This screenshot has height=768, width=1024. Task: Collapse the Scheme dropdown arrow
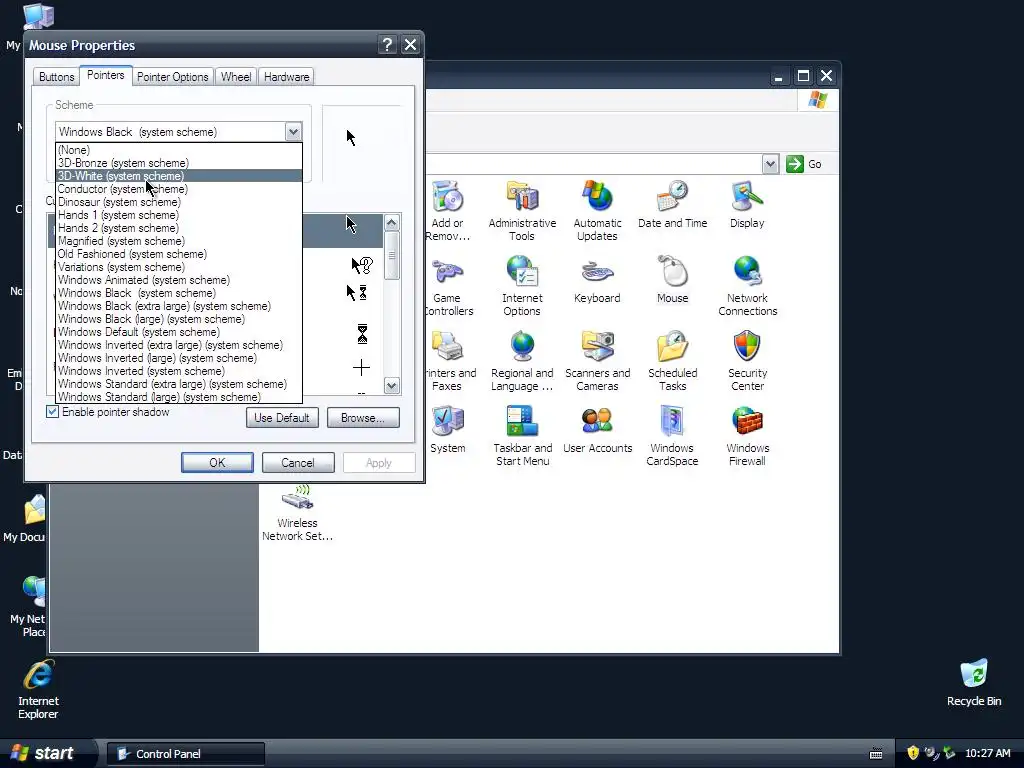coord(293,132)
